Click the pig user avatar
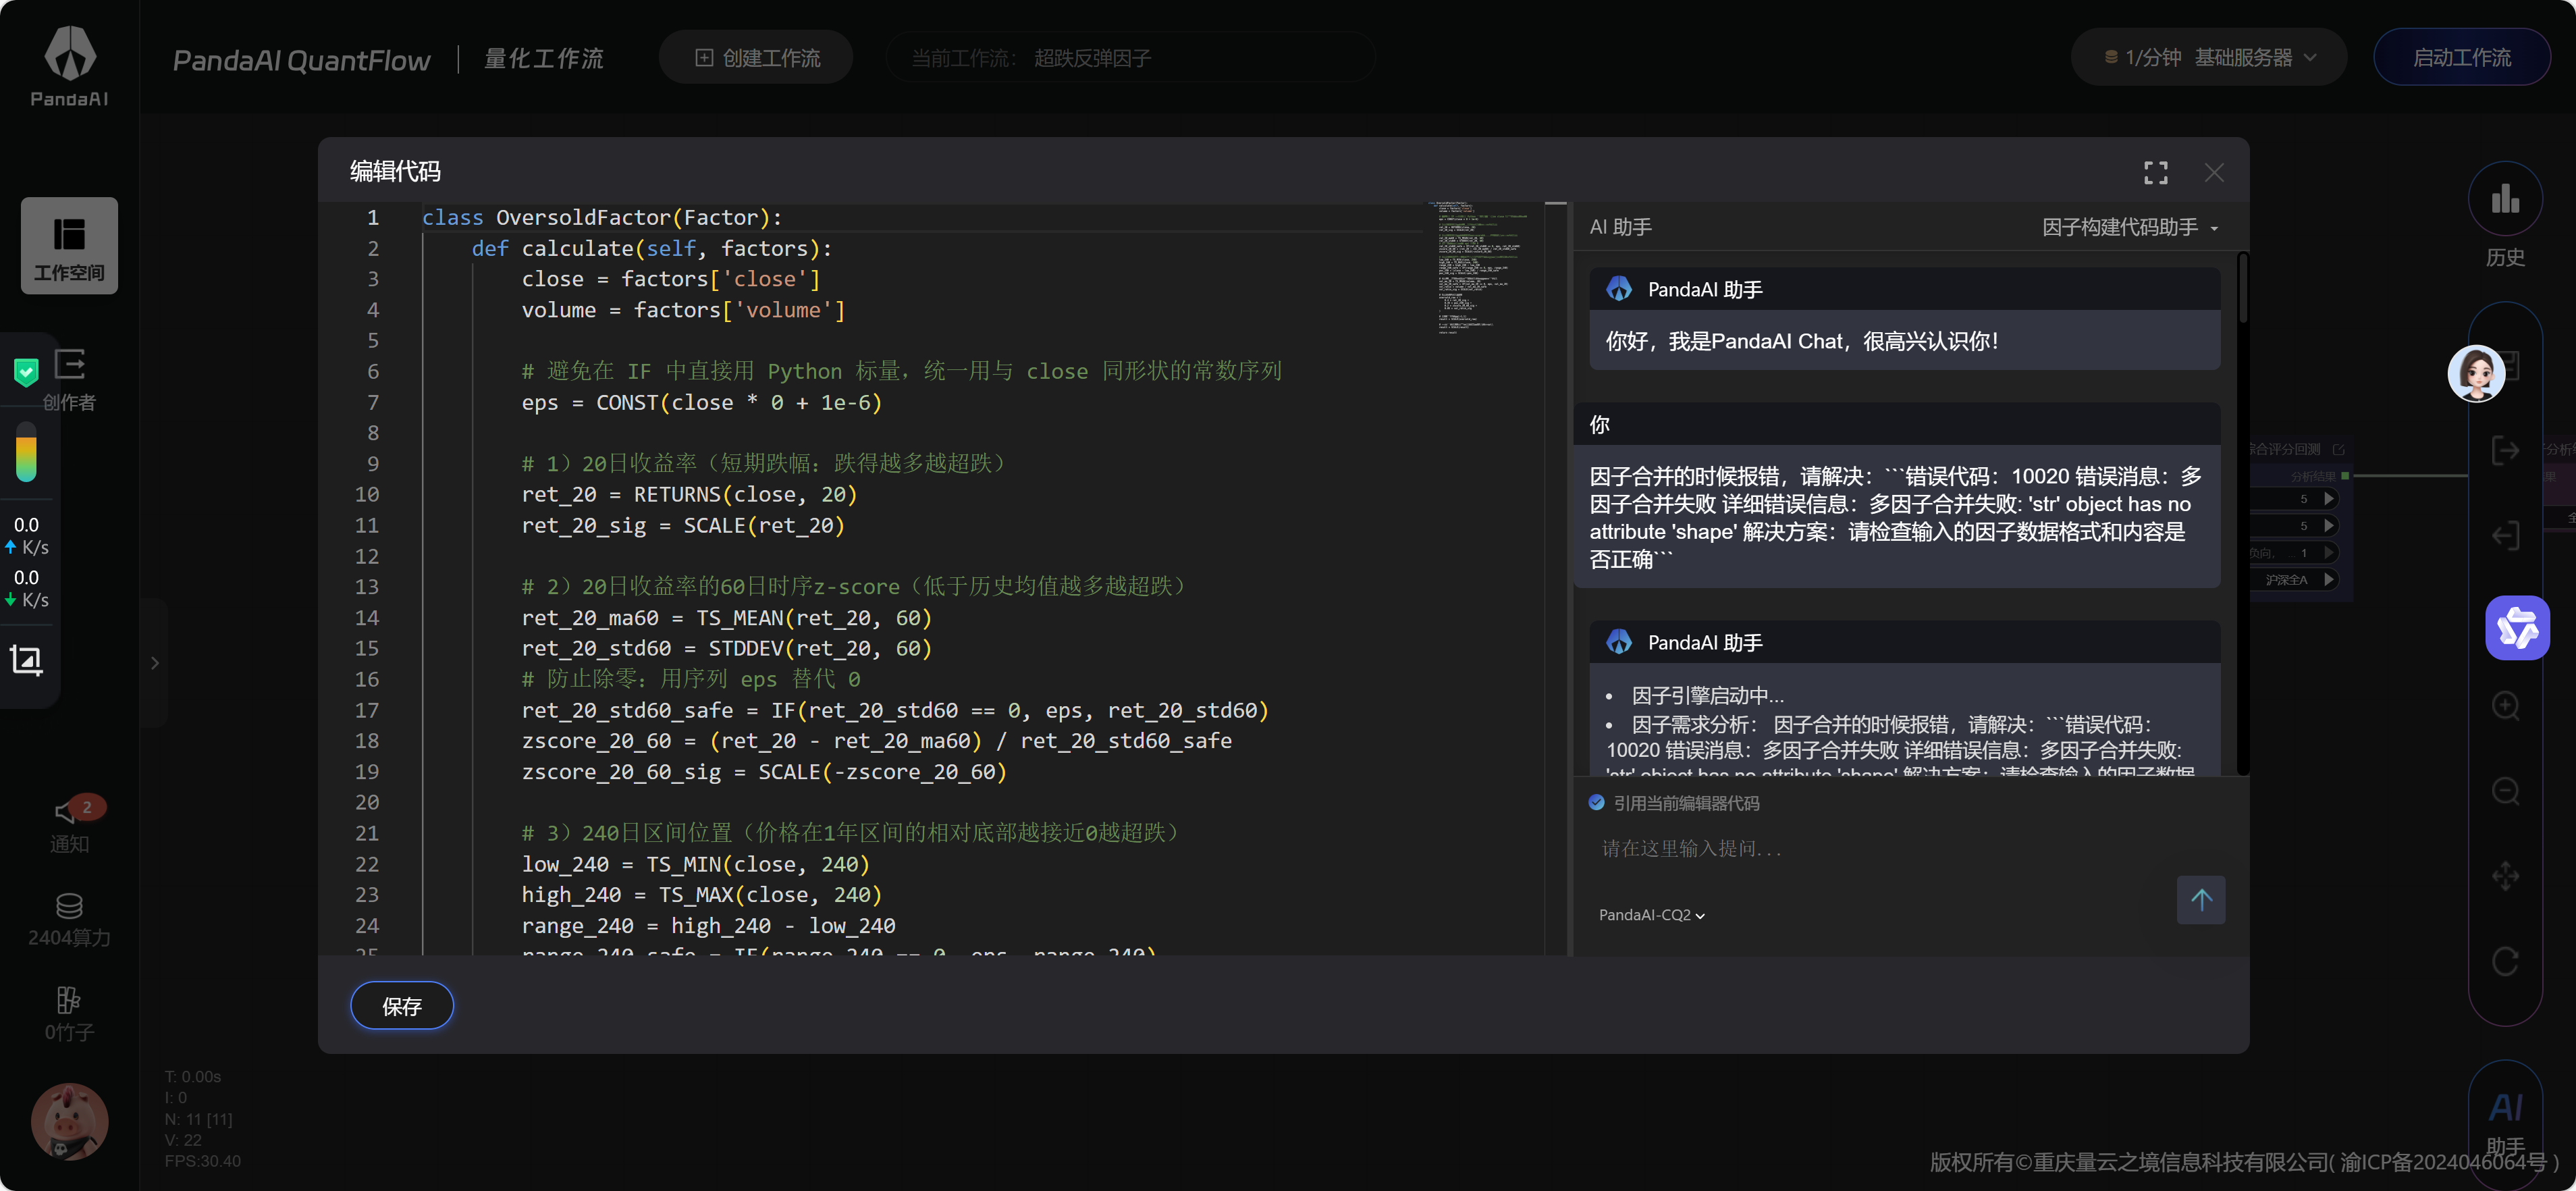 click(69, 1121)
